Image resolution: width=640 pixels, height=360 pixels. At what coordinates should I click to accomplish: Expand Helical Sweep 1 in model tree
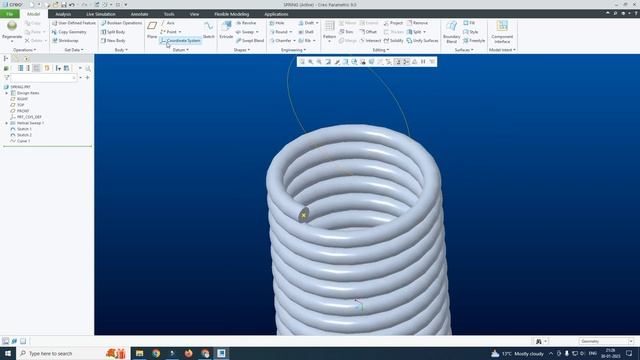(x=7, y=123)
